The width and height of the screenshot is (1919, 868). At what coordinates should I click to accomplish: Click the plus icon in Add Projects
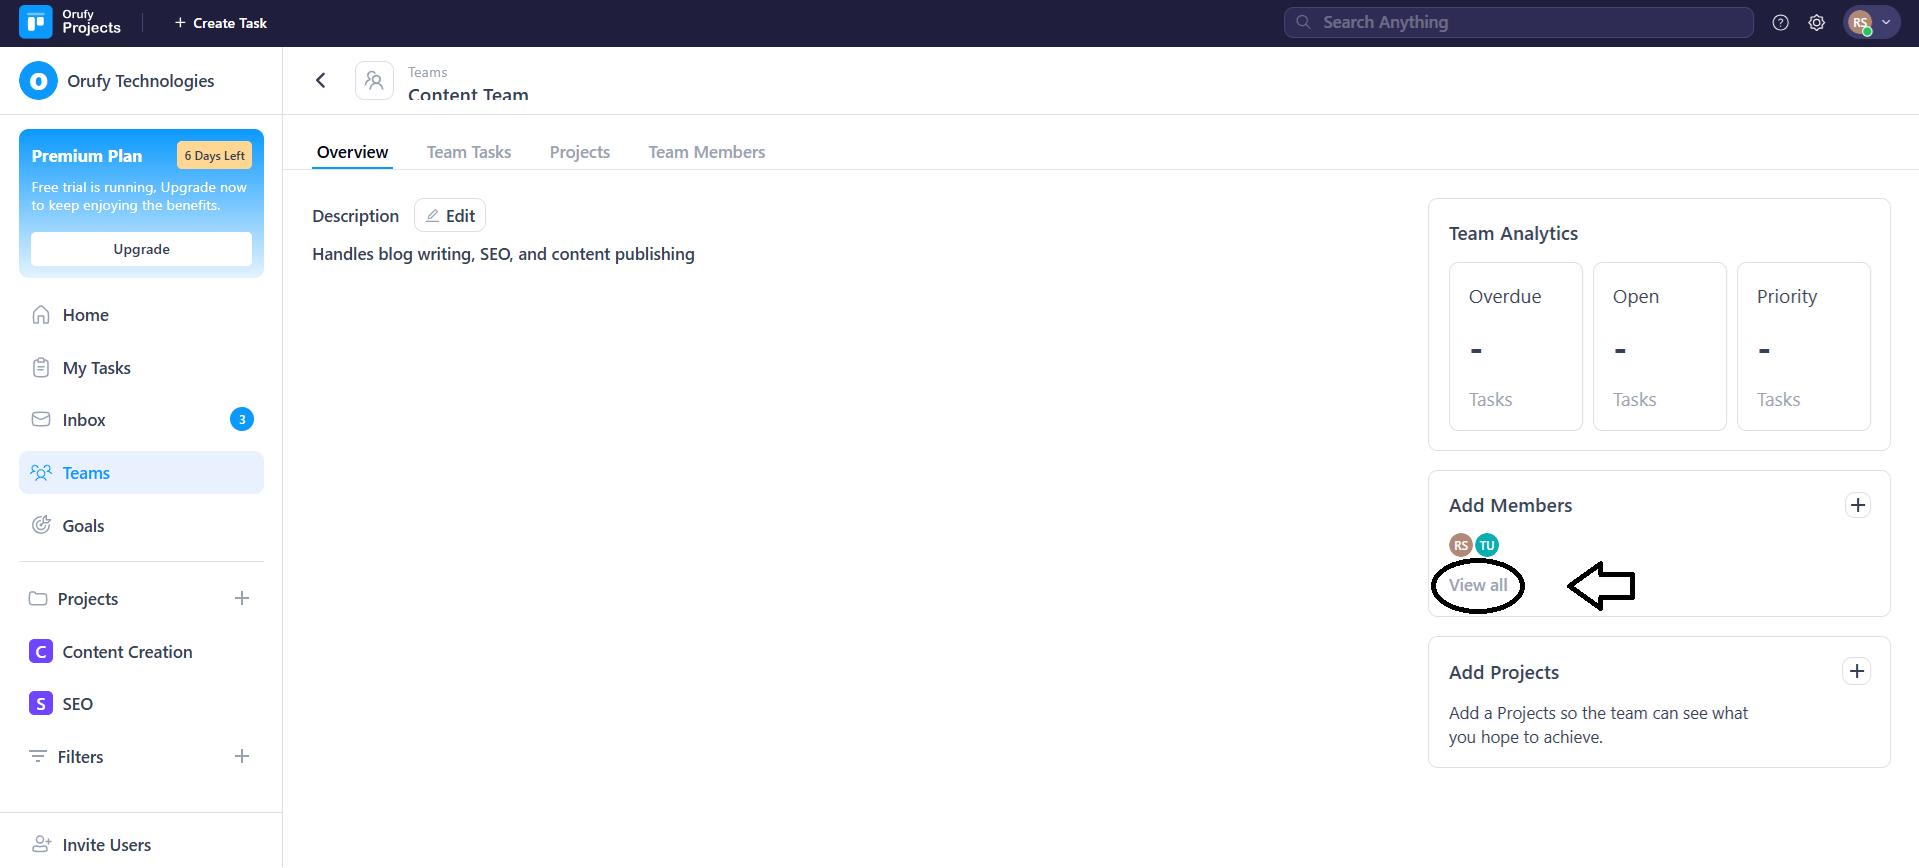[1856, 671]
